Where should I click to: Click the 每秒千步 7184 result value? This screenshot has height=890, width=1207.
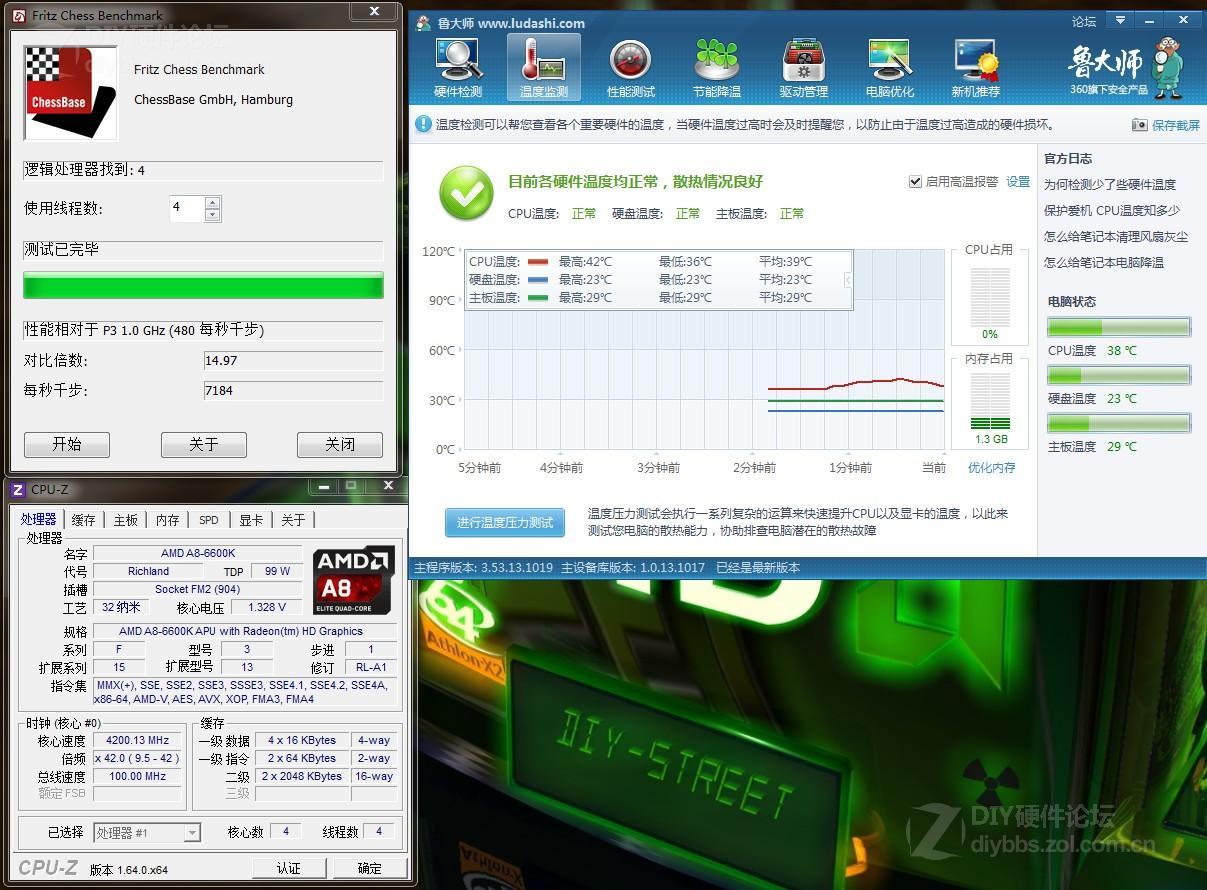(293, 390)
